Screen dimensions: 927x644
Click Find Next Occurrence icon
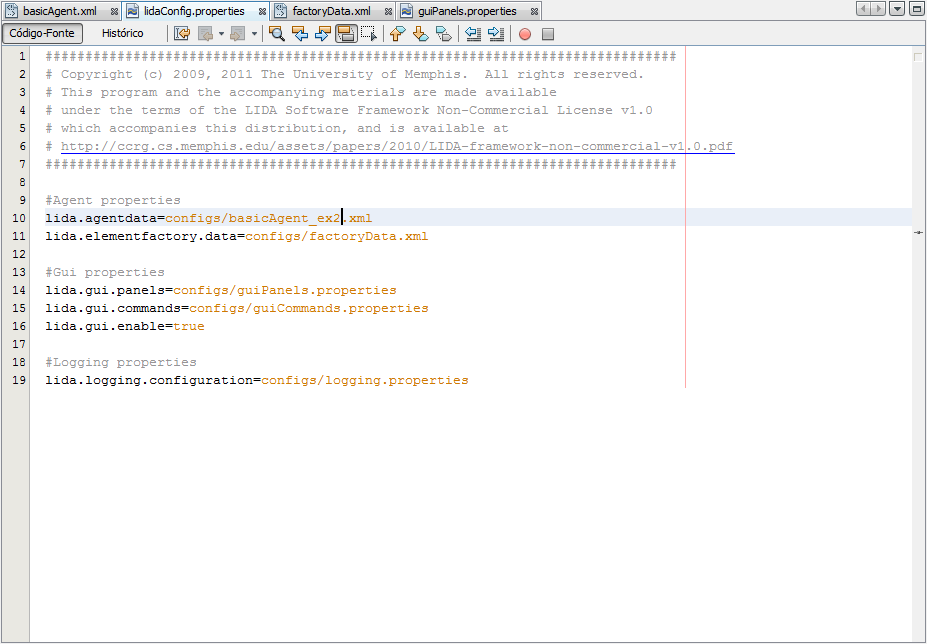(322, 33)
